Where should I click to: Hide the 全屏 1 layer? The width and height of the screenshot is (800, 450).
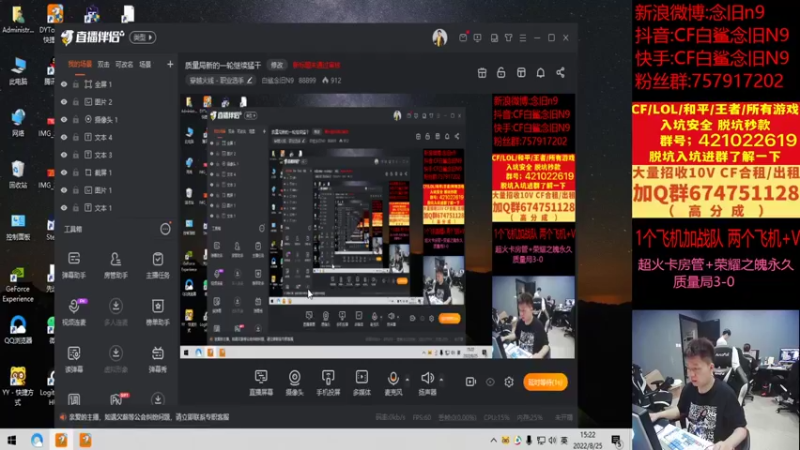[64, 84]
